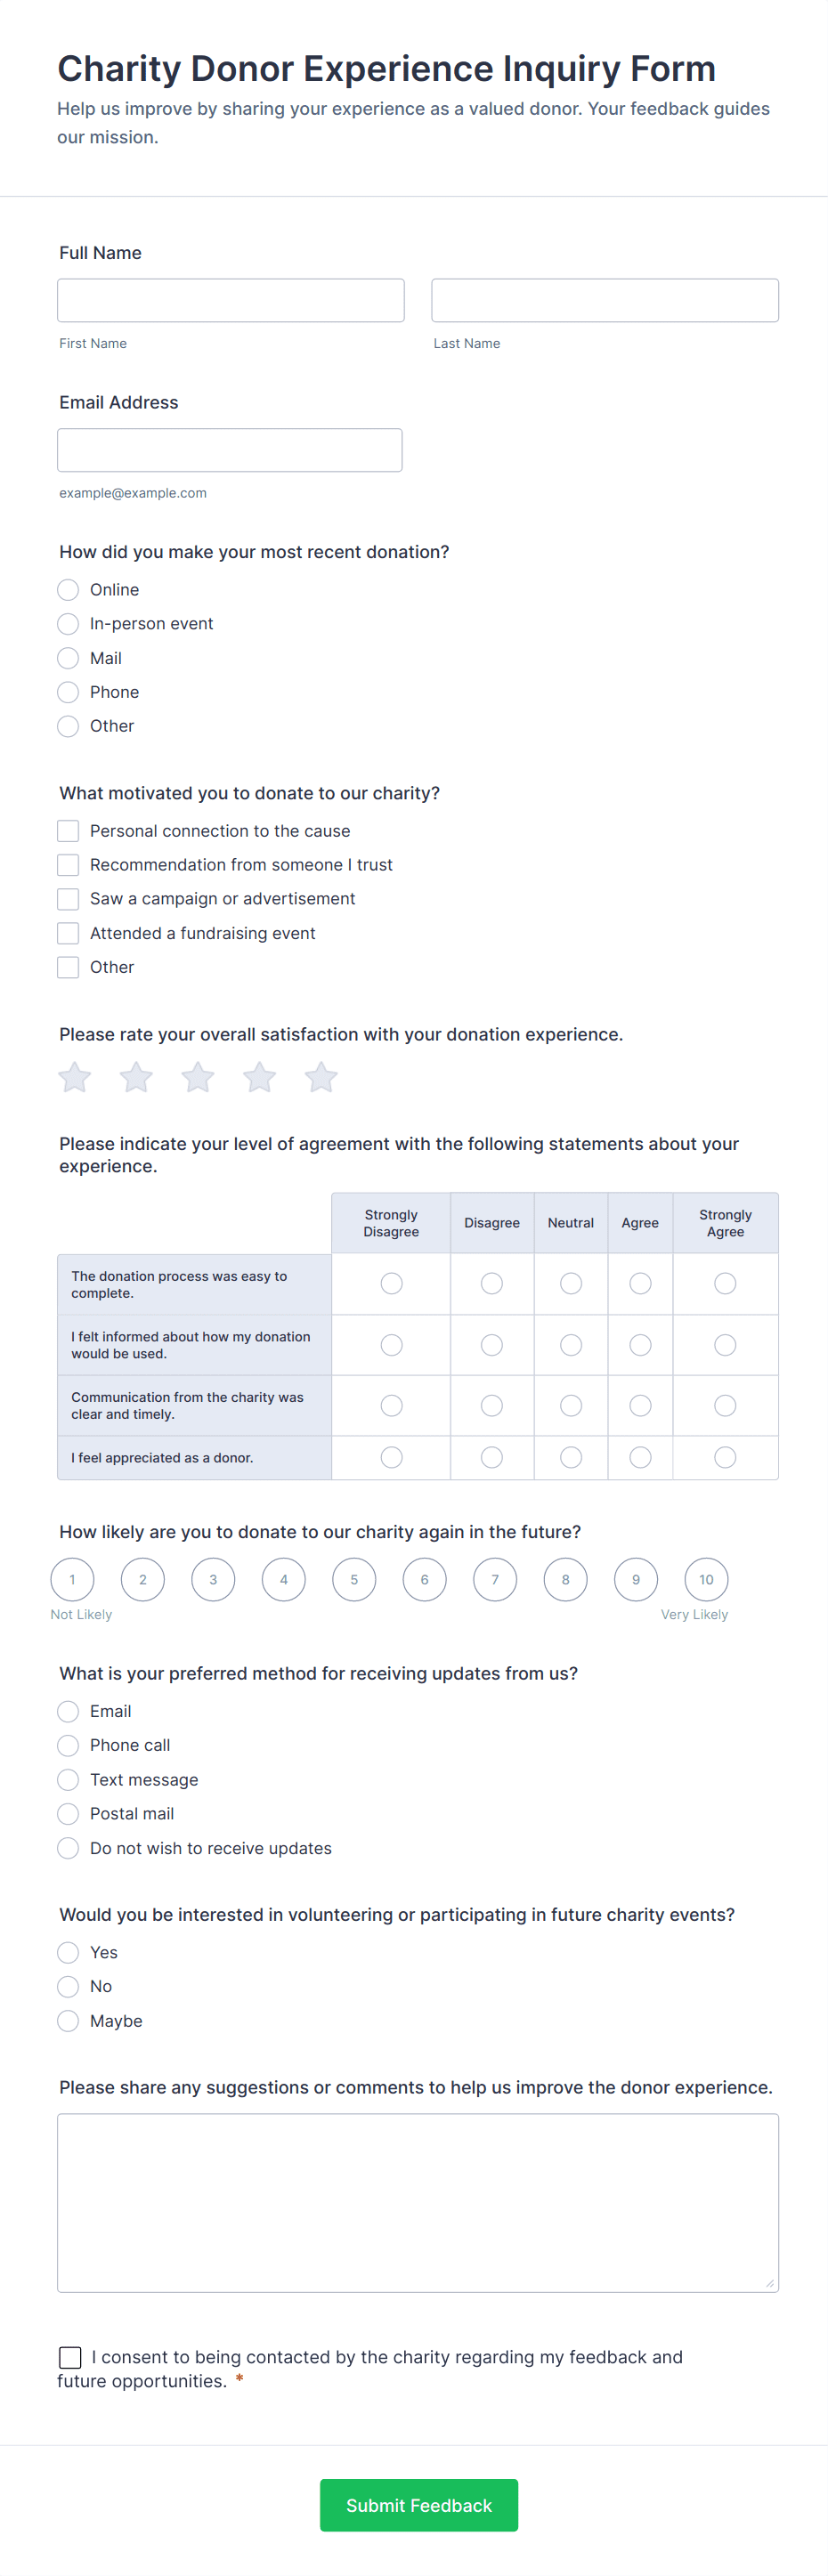The height and width of the screenshot is (2576, 828).
Task: Select likelihood score 10 Very Likely
Action: coord(706,1579)
